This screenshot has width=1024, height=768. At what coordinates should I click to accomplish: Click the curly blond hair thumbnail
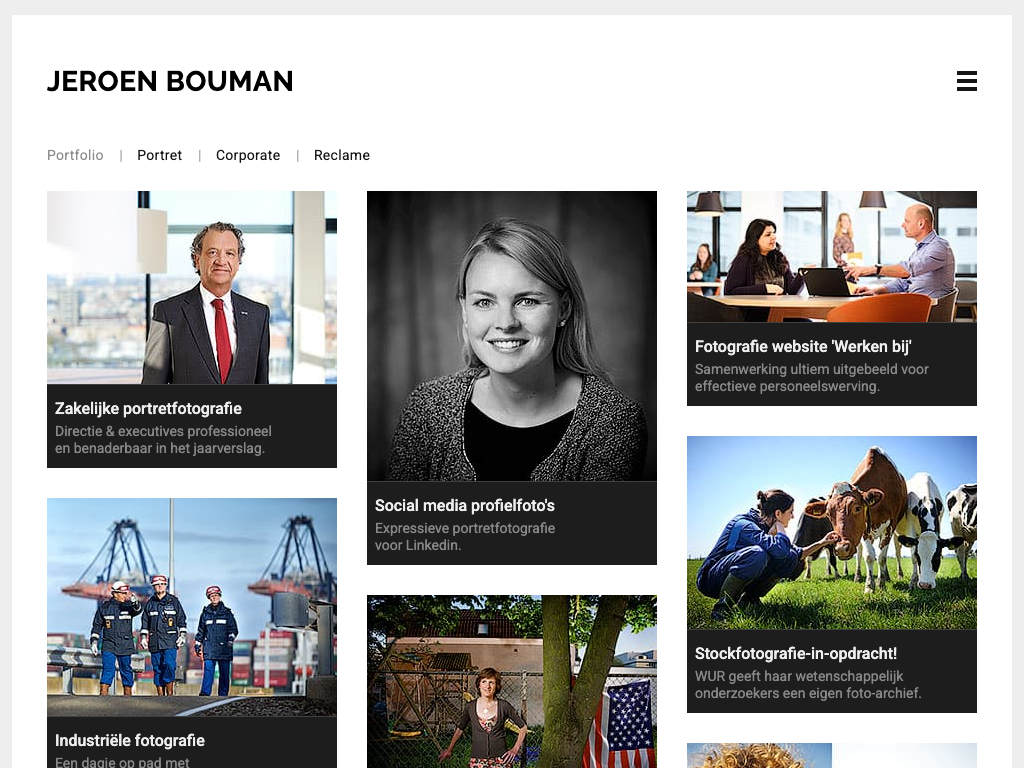(x=760, y=755)
